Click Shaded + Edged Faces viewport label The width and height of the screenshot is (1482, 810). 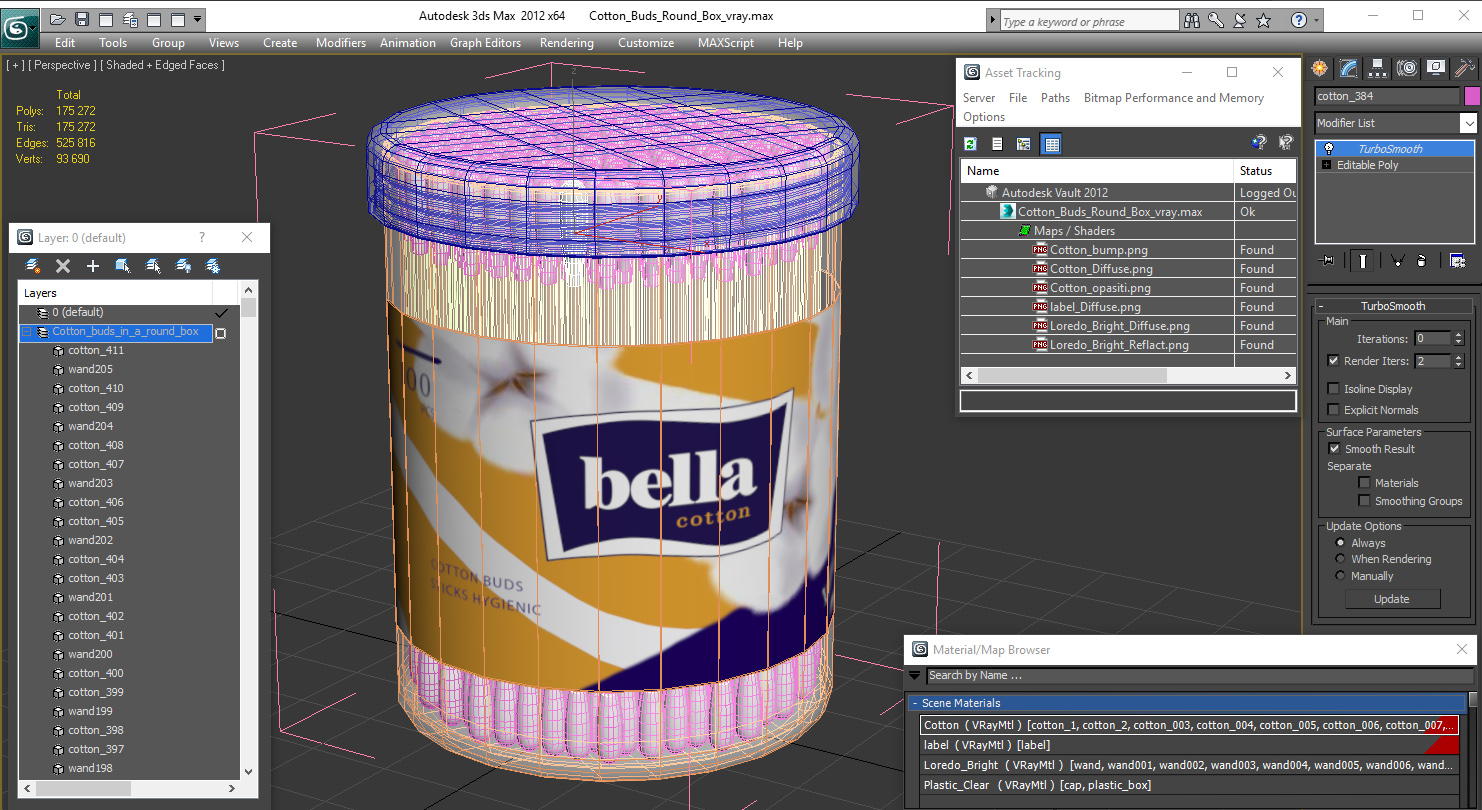click(x=164, y=65)
